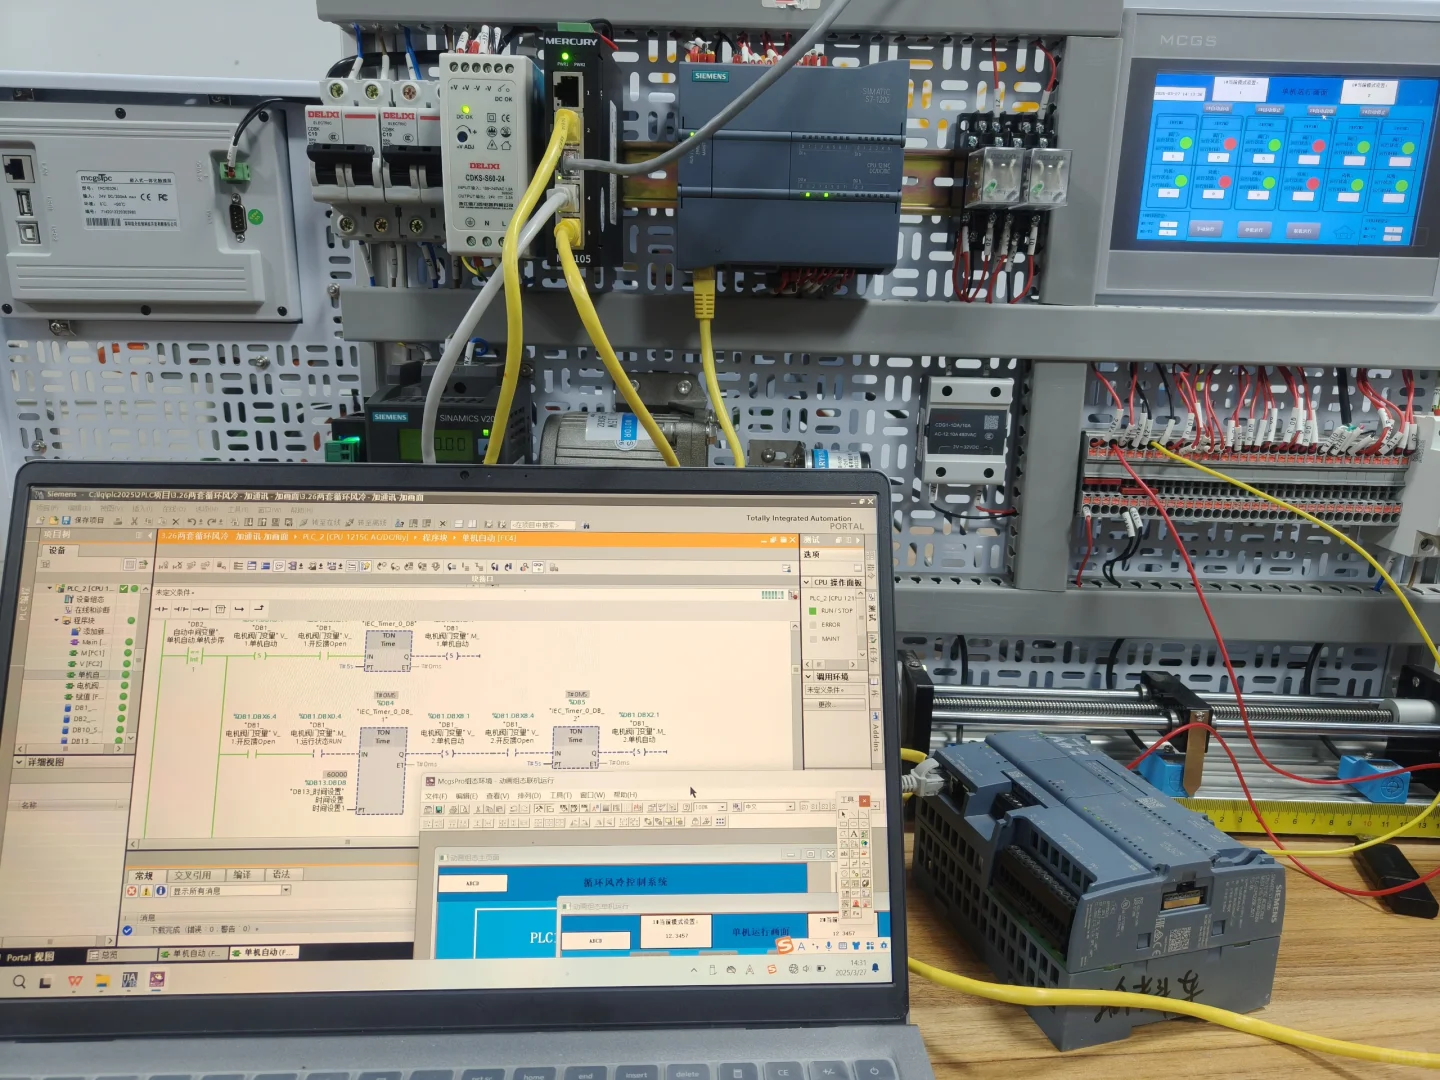Click the 在项目中搜索 search field
1440x1080 pixels.
[545, 525]
